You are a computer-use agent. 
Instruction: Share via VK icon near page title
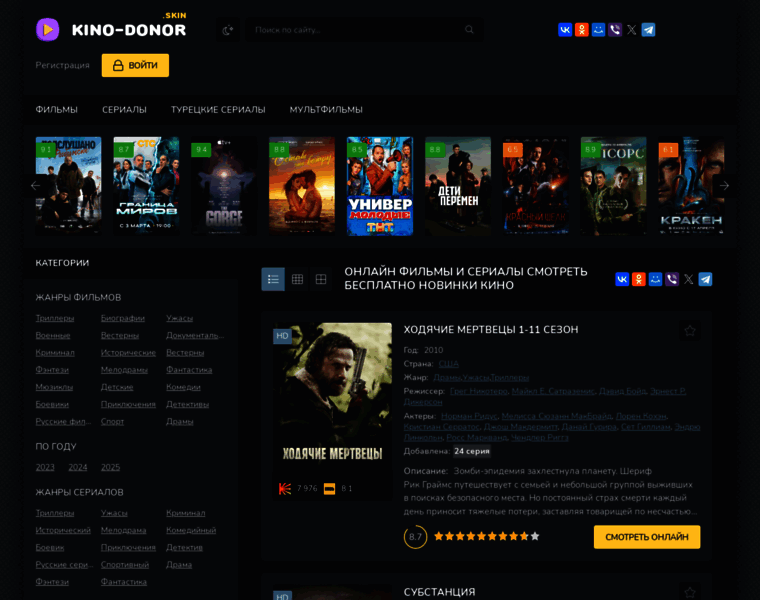[x=622, y=279]
